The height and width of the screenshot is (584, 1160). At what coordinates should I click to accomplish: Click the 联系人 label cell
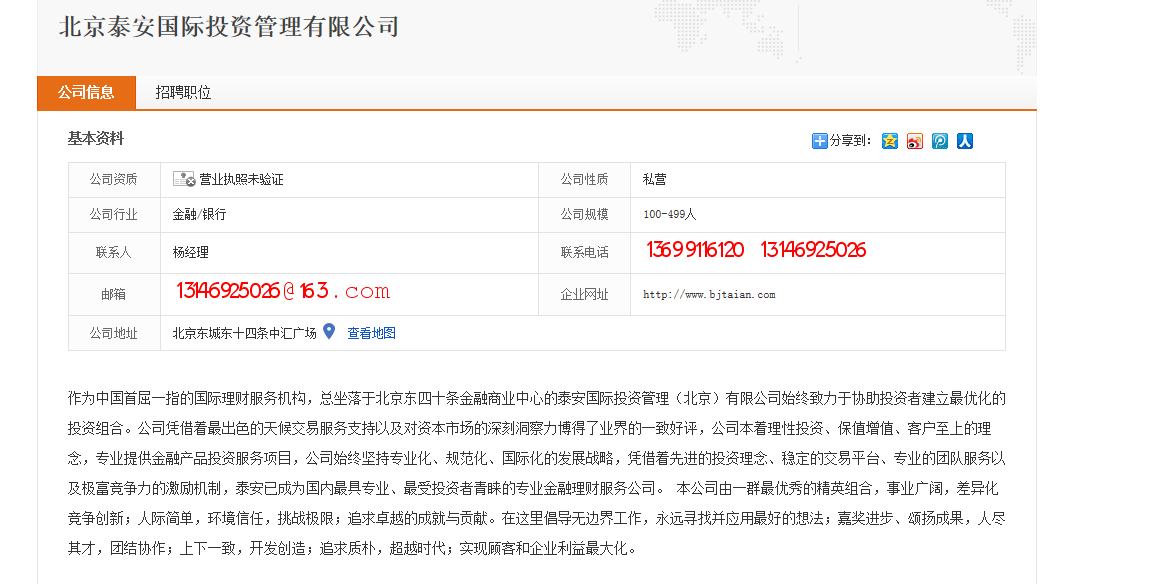[x=114, y=252]
